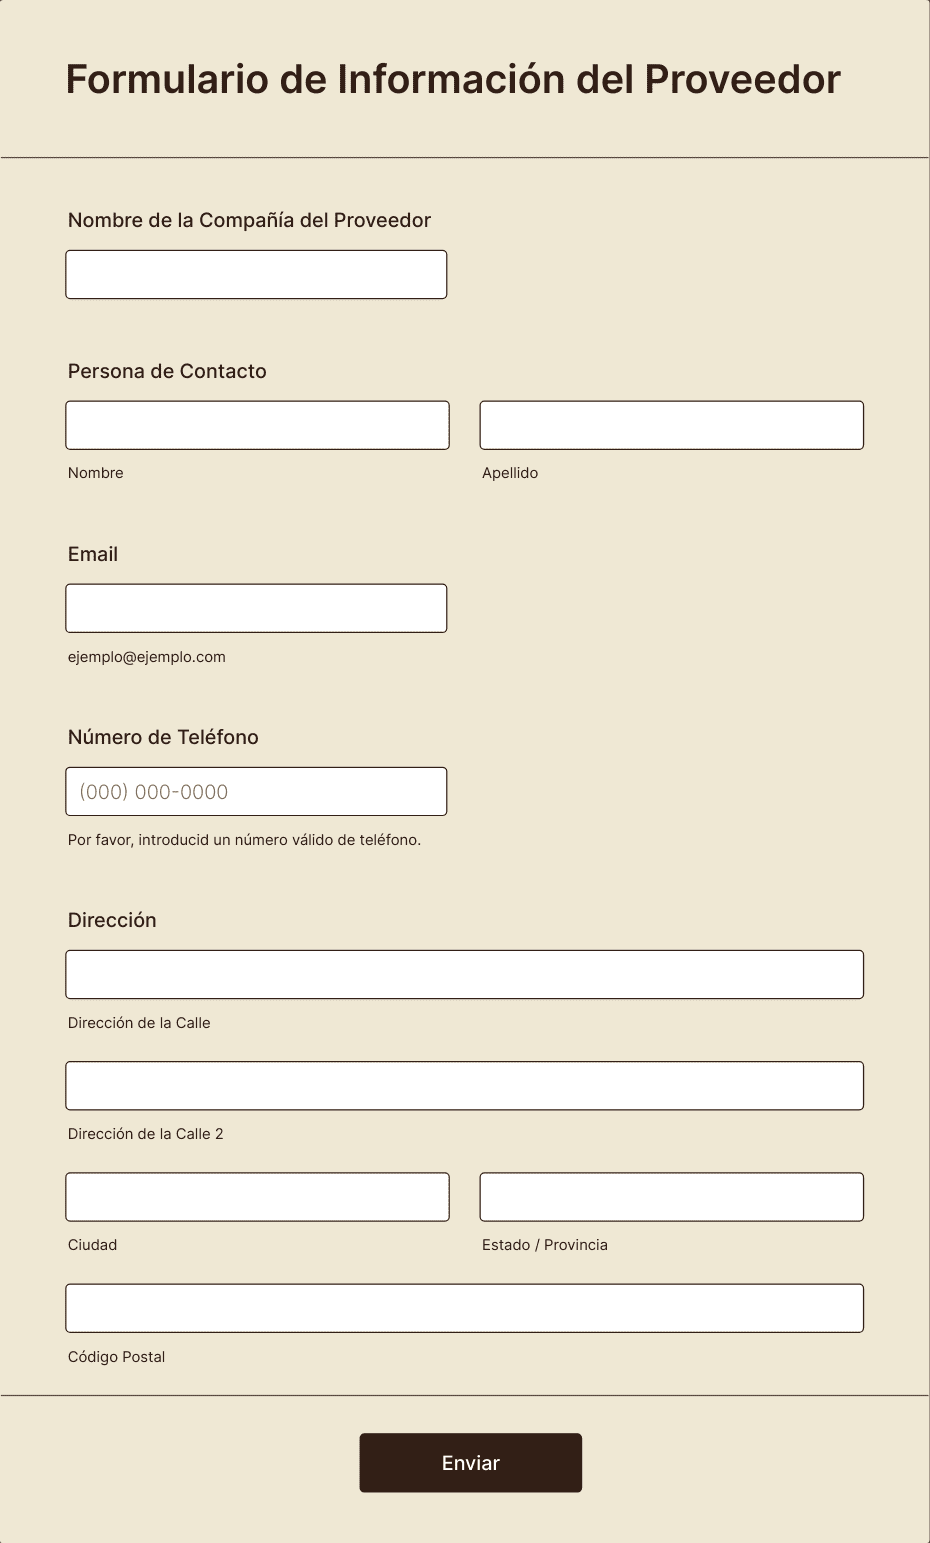930x1543 pixels.
Task: Click the Dirección section label
Action: [x=112, y=920]
